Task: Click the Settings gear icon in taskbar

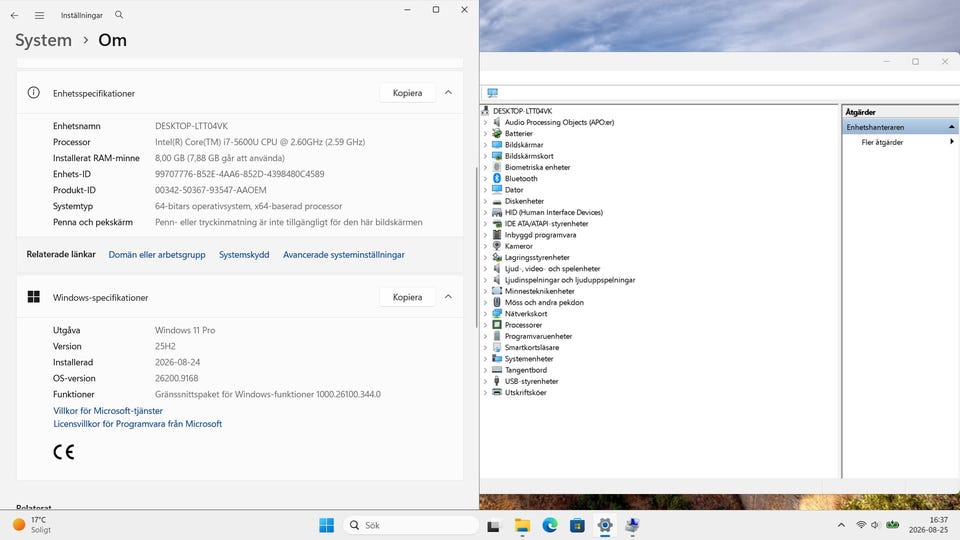Action: point(605,525)
